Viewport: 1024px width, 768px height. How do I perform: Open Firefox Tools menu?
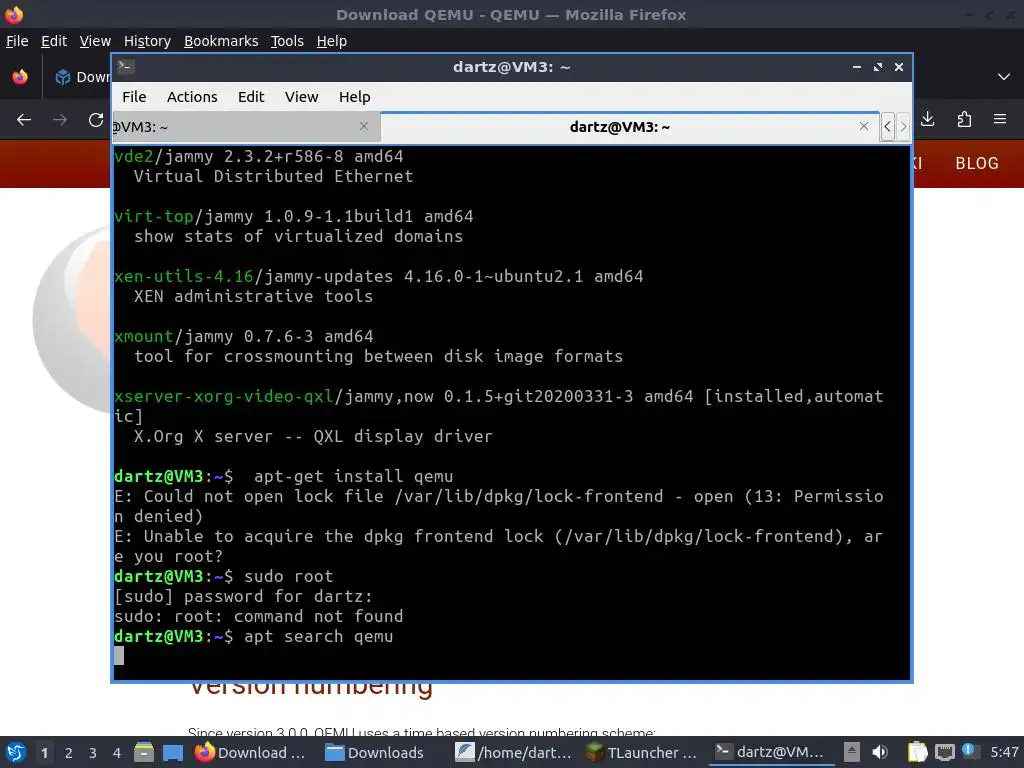pyautogui.click(x=287, y=41)
